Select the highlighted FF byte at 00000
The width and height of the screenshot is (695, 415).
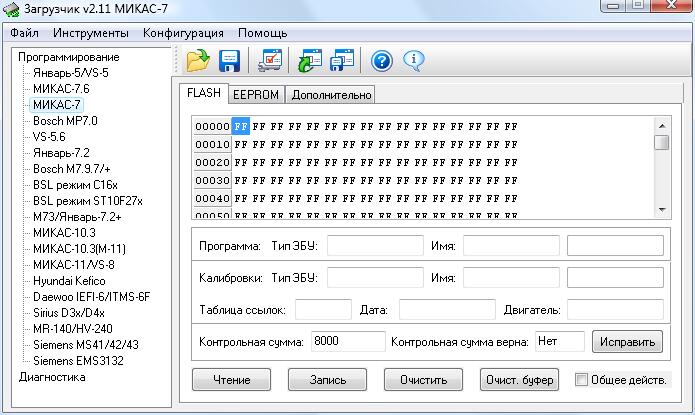pyautogui.click(x=241, y=126)
